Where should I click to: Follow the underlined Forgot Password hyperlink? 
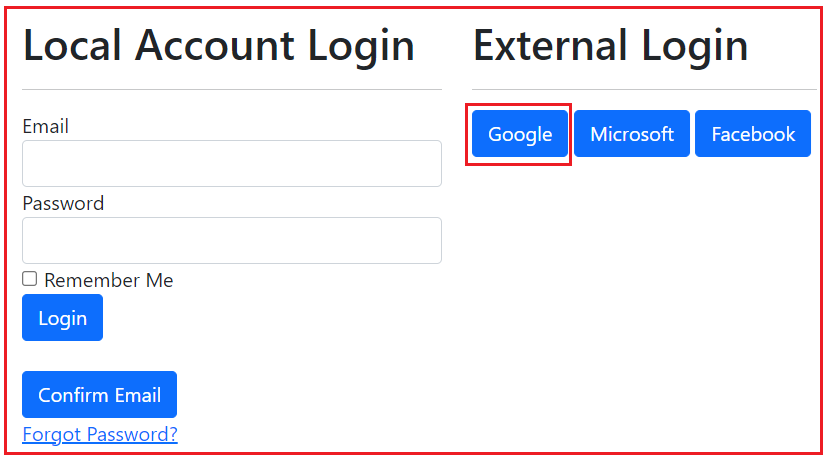coord(100,434)
